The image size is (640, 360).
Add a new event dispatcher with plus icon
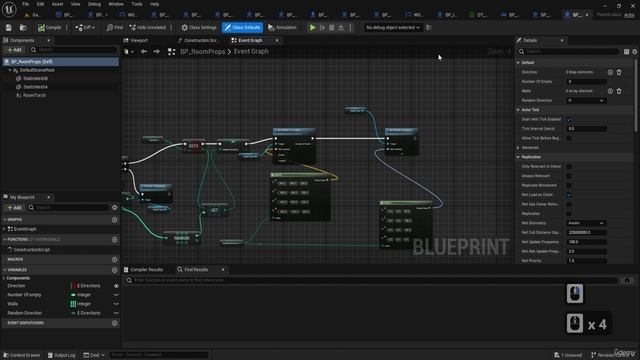tap(115, 323)
